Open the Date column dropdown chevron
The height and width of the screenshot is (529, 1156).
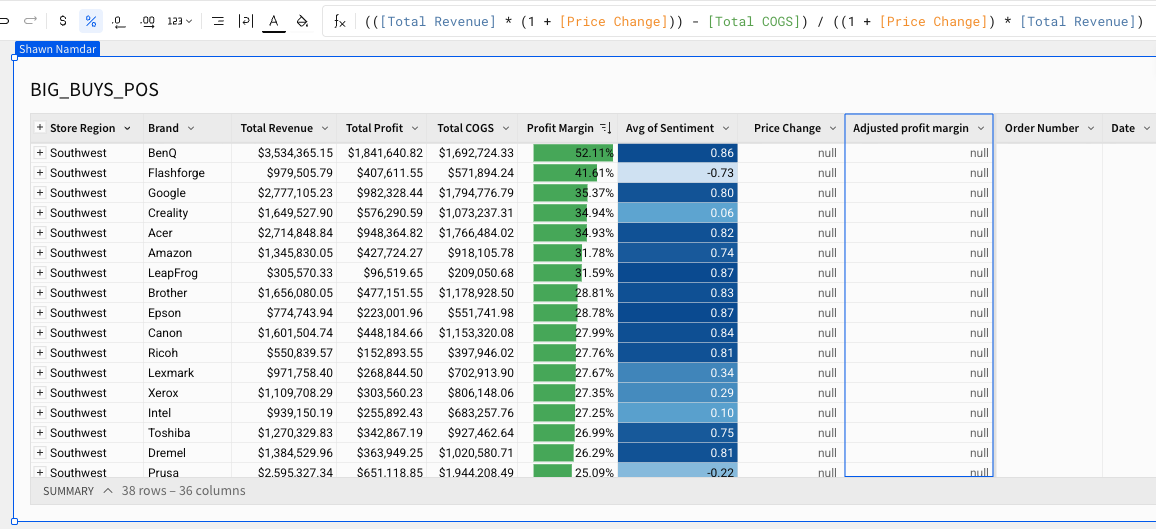pyautogui.click(x=1146, y=128)
